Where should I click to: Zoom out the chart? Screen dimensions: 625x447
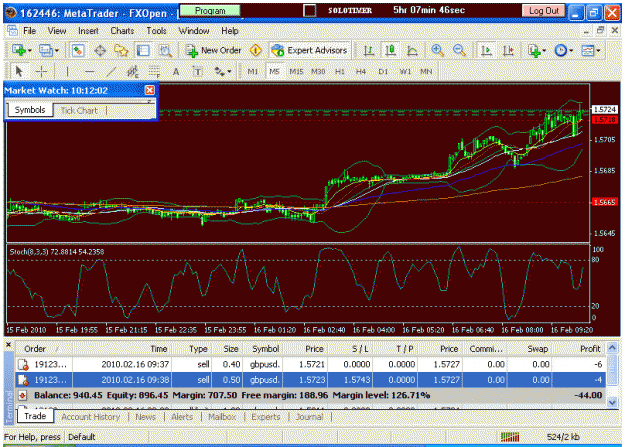click(x=460, y=51)
